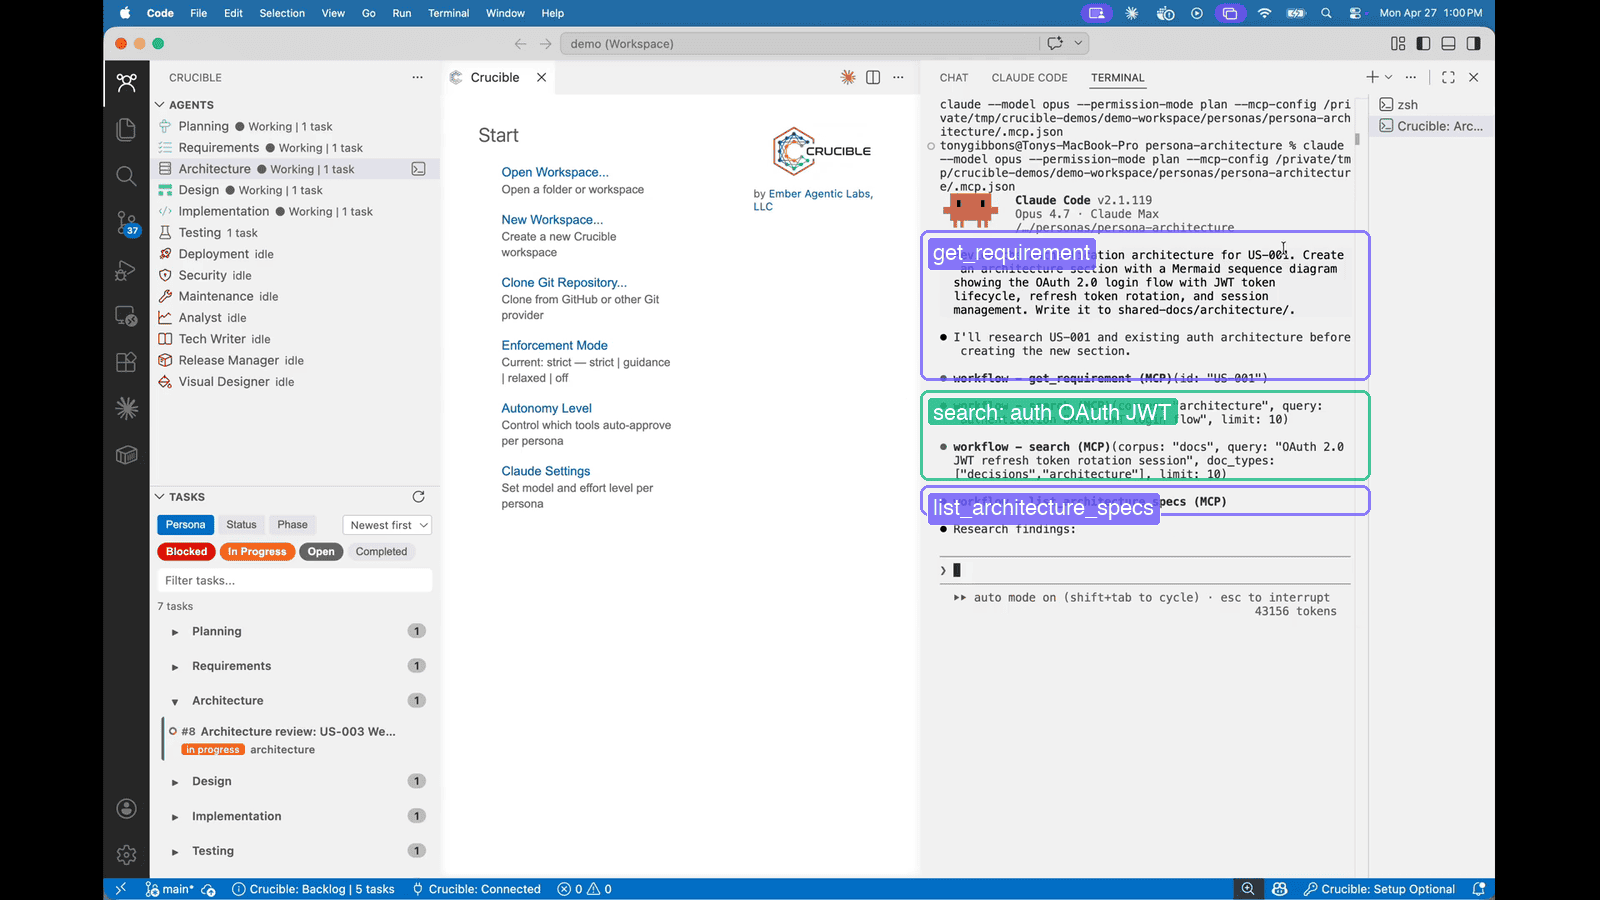Synchronize changes from the status bar
This screenshot has width=1600, height=900.
209,889
